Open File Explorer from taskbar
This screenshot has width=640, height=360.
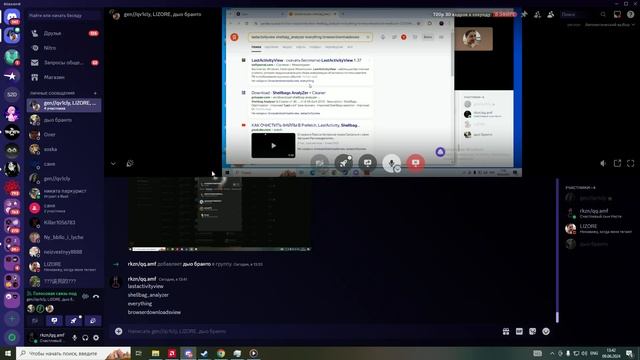click(x=156, y=353)
